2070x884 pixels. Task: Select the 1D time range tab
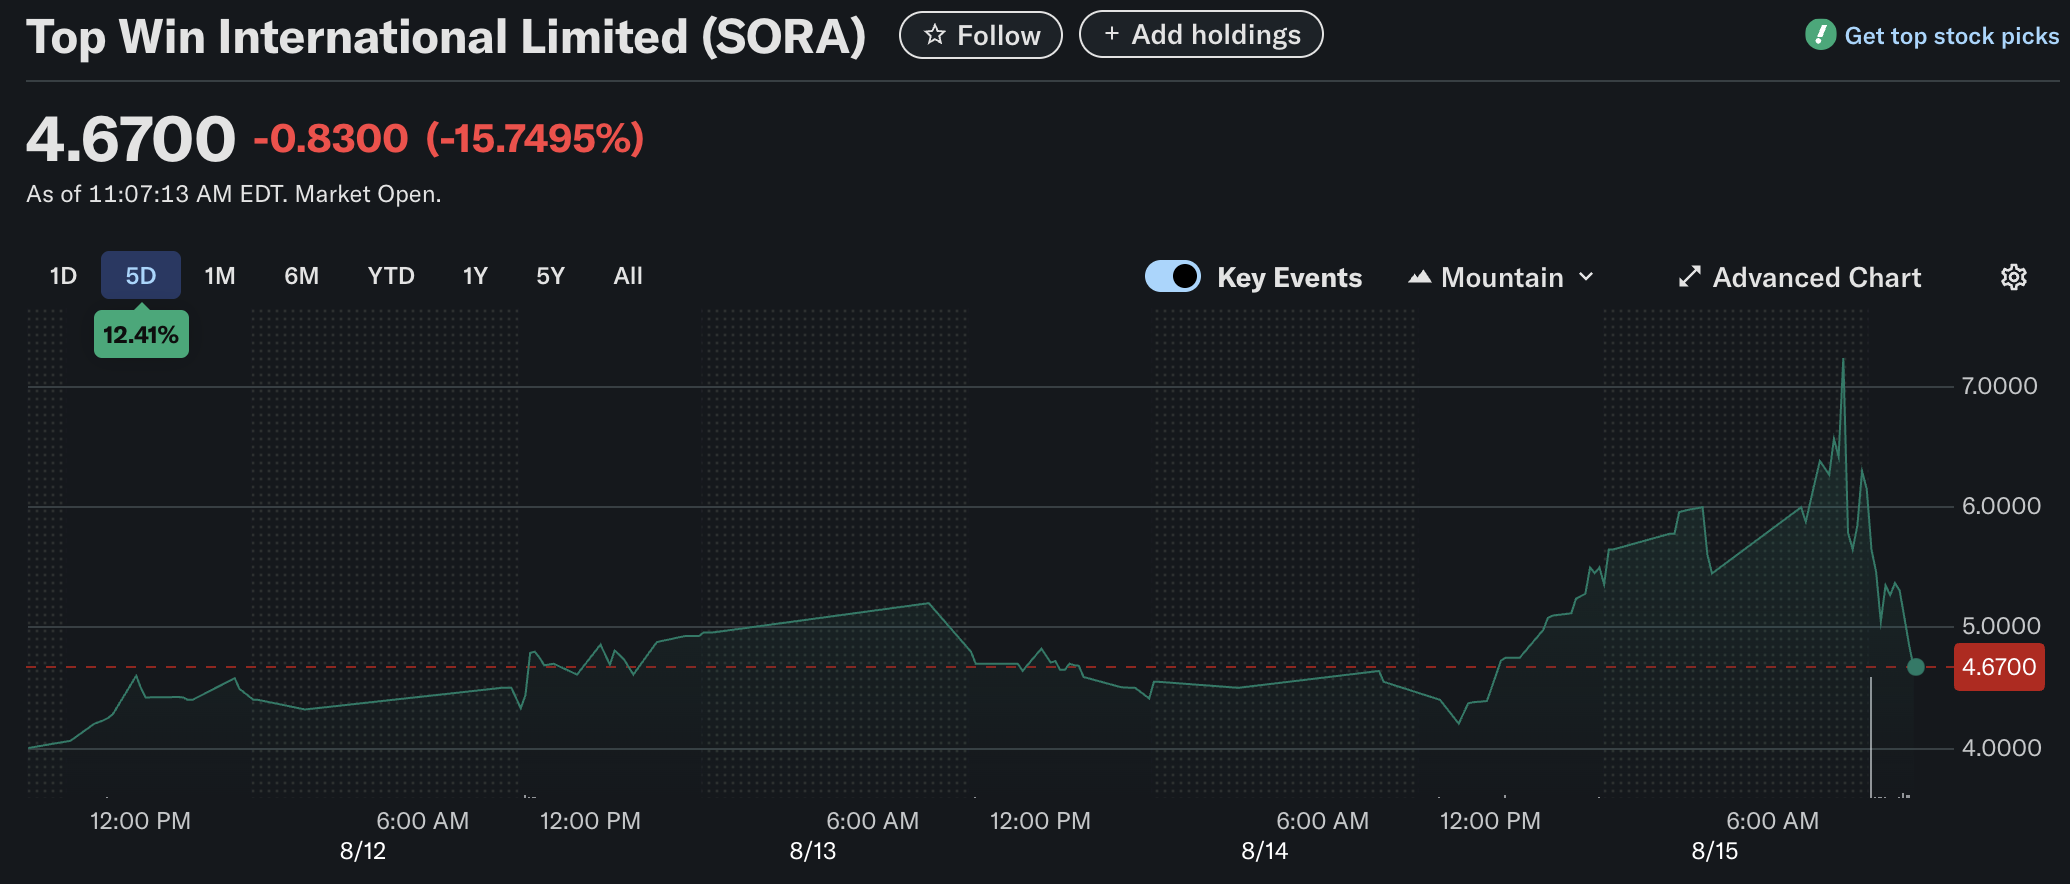(x=63, y=276)
